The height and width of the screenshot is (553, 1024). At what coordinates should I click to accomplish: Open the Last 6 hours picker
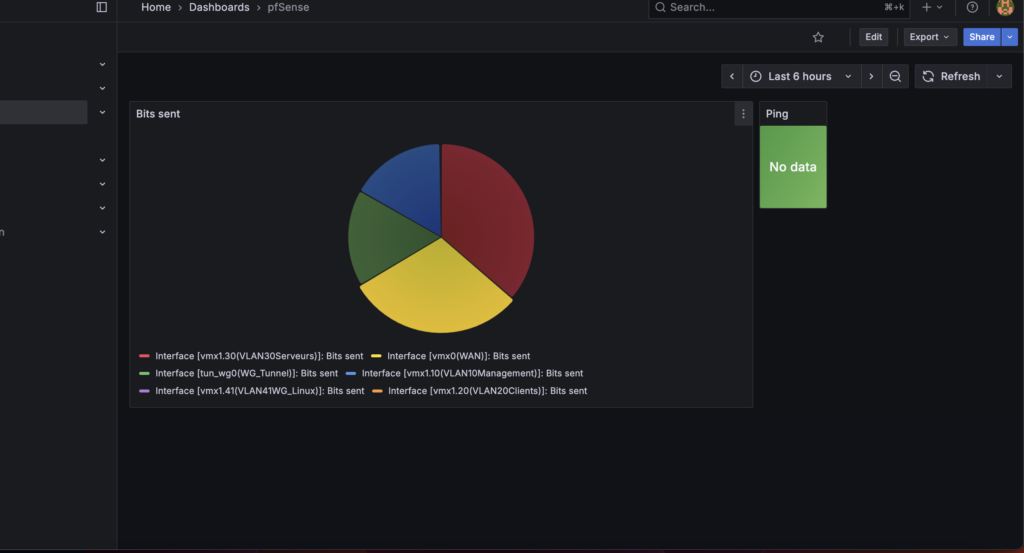801,76
